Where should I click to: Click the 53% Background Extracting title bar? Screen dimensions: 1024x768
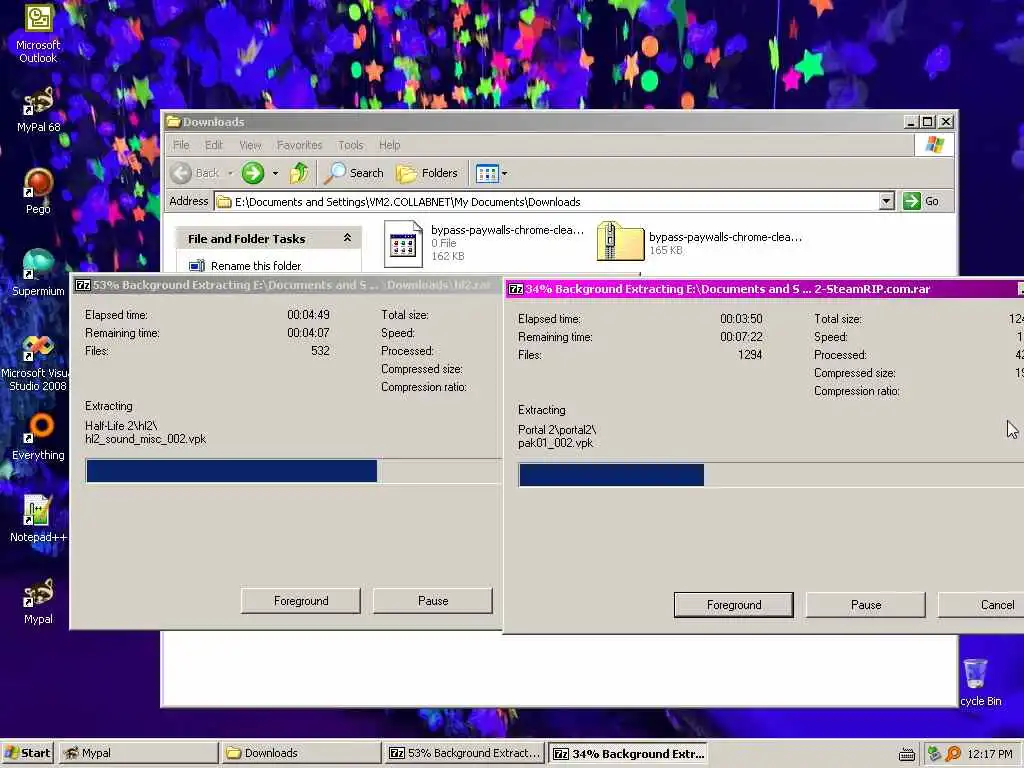[287, 285]
